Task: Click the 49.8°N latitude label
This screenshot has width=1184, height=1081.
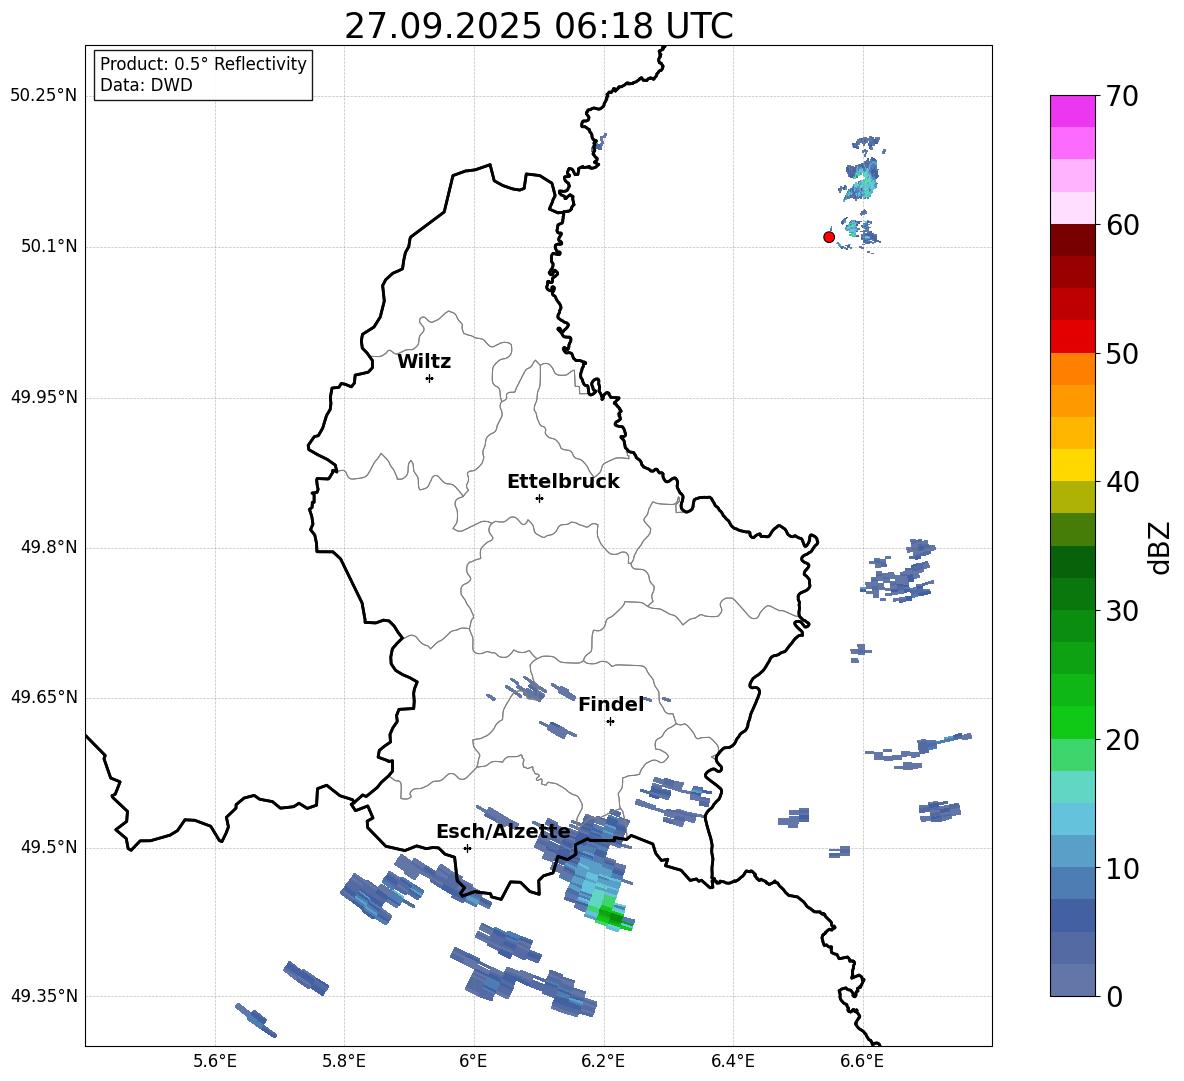Action: pyautogui.click(x=49, y=547)
